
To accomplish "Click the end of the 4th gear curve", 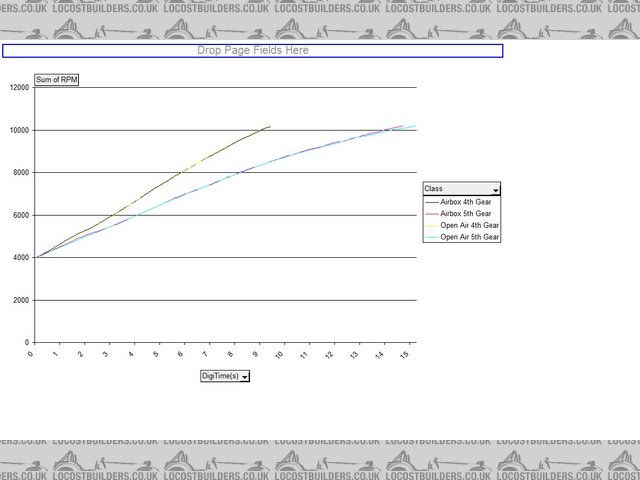I will coord(269,127).
